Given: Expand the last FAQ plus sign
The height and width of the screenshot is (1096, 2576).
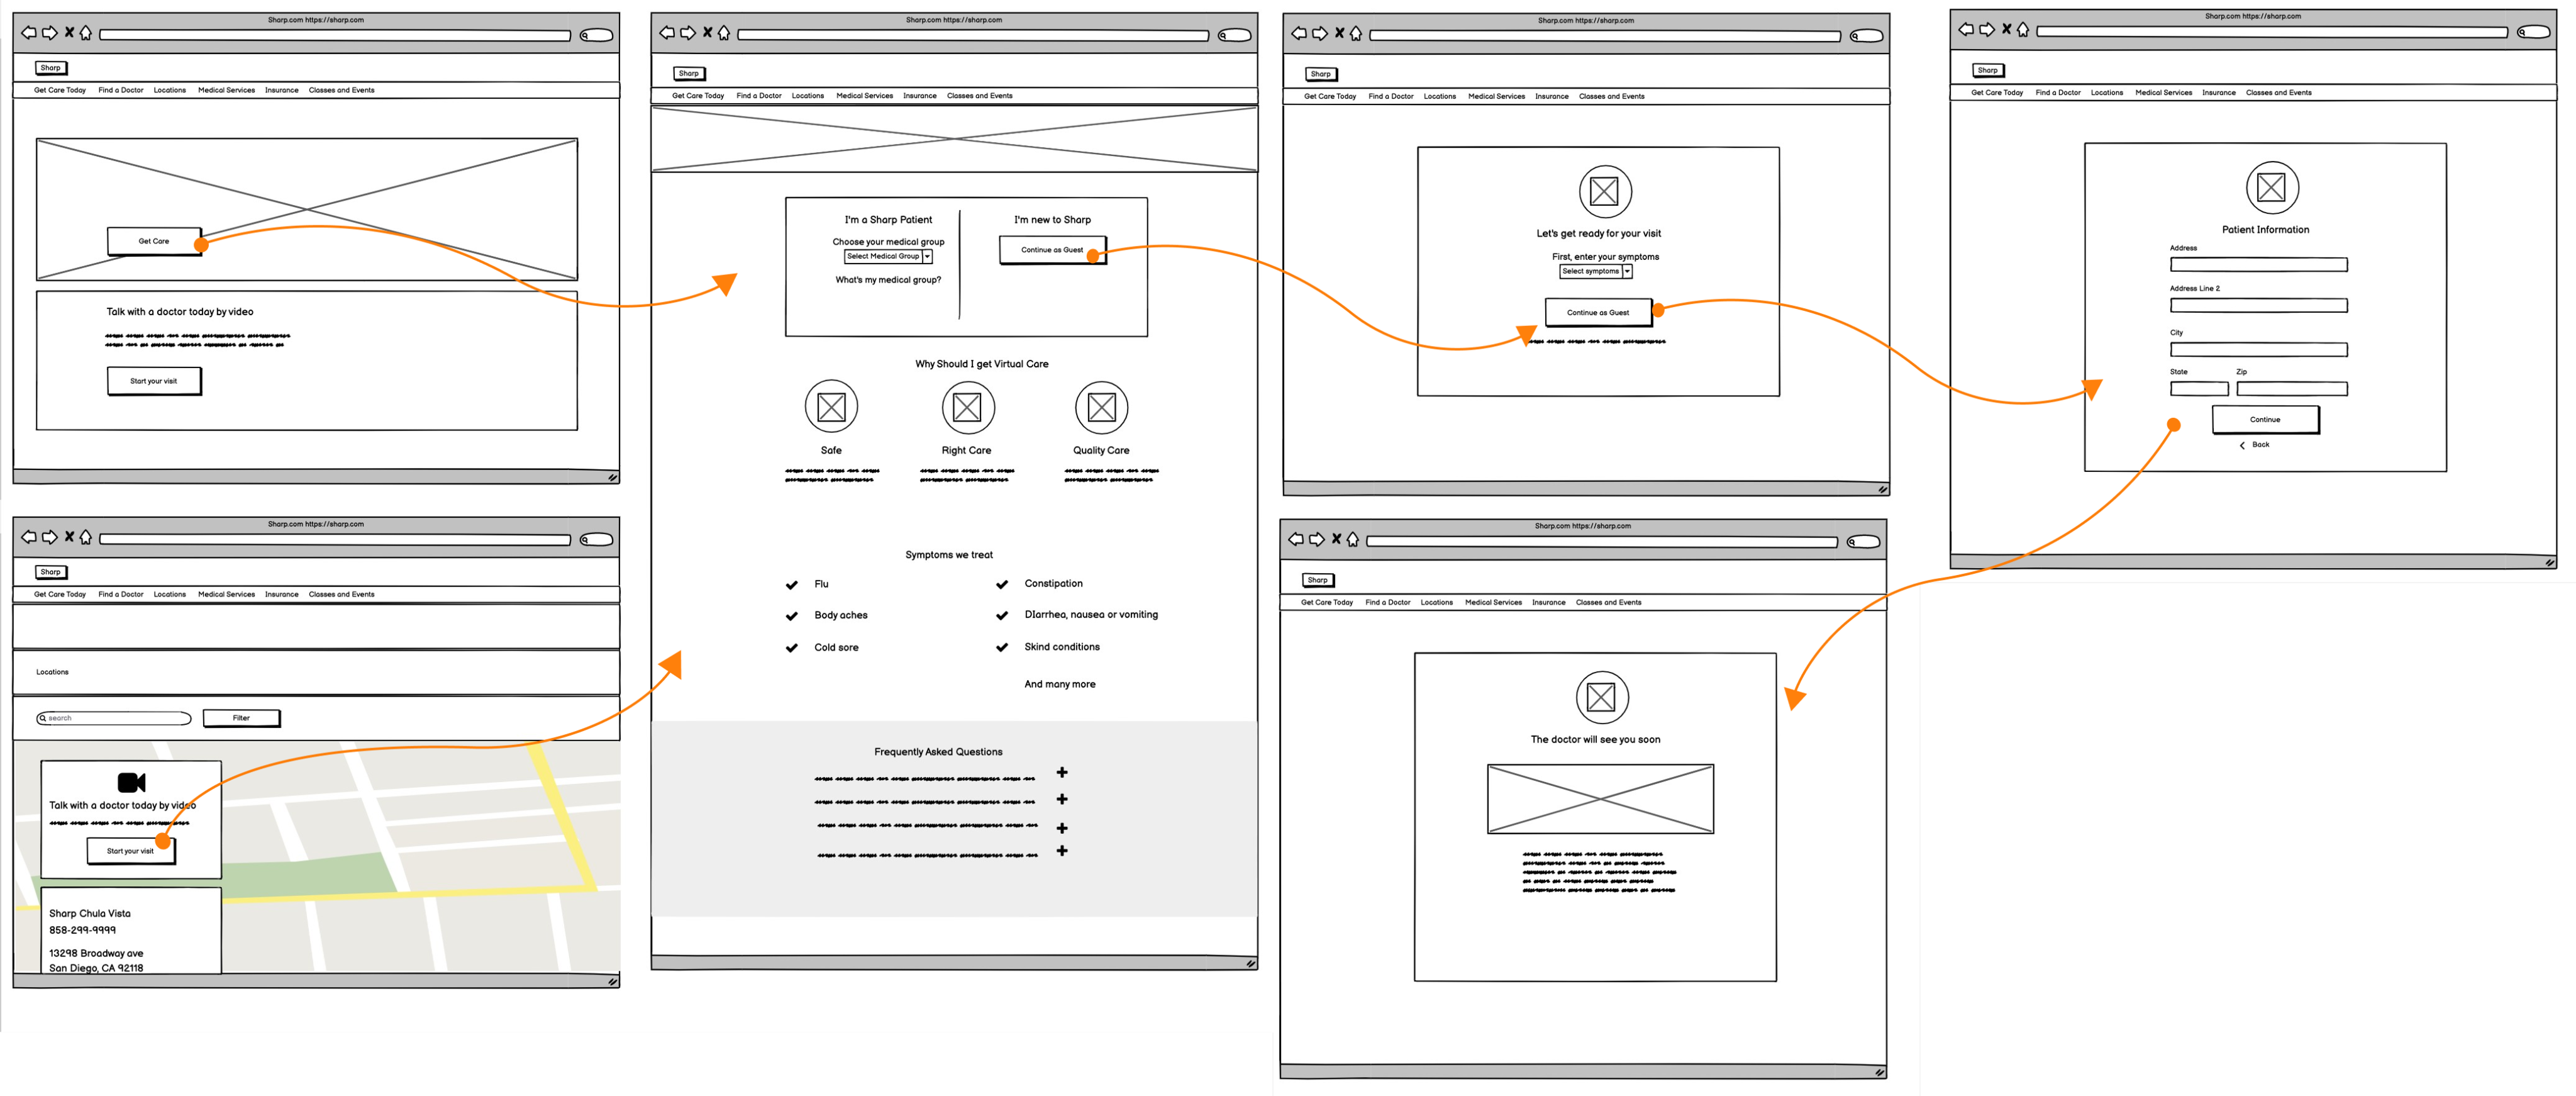Looking at the screenshot, I should point(1062,851).
